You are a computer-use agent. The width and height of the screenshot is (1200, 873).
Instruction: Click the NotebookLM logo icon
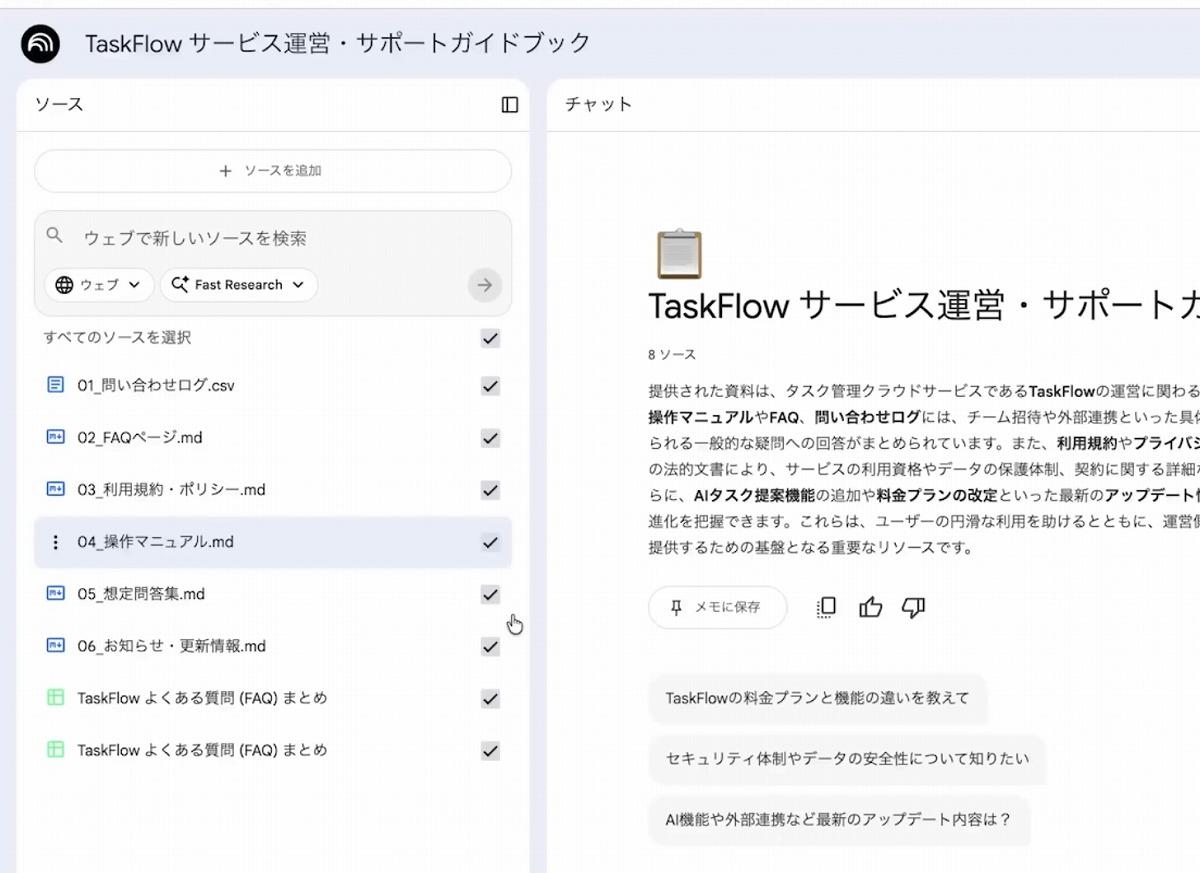coord(41,43)
